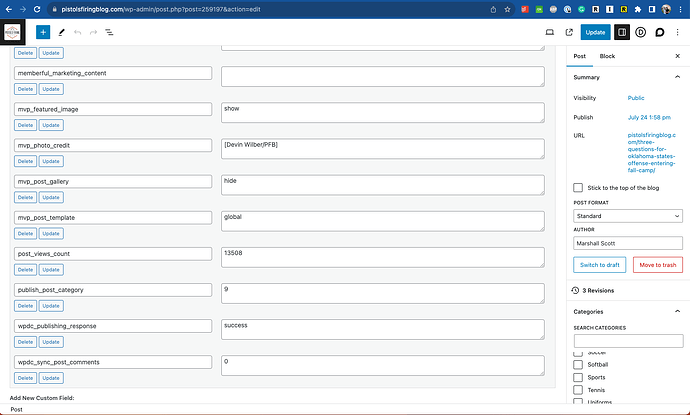Image resolution: width=690 pixels, height=415 pixels.
Task: Update the publish_post_category field
Action: [51, 306]
